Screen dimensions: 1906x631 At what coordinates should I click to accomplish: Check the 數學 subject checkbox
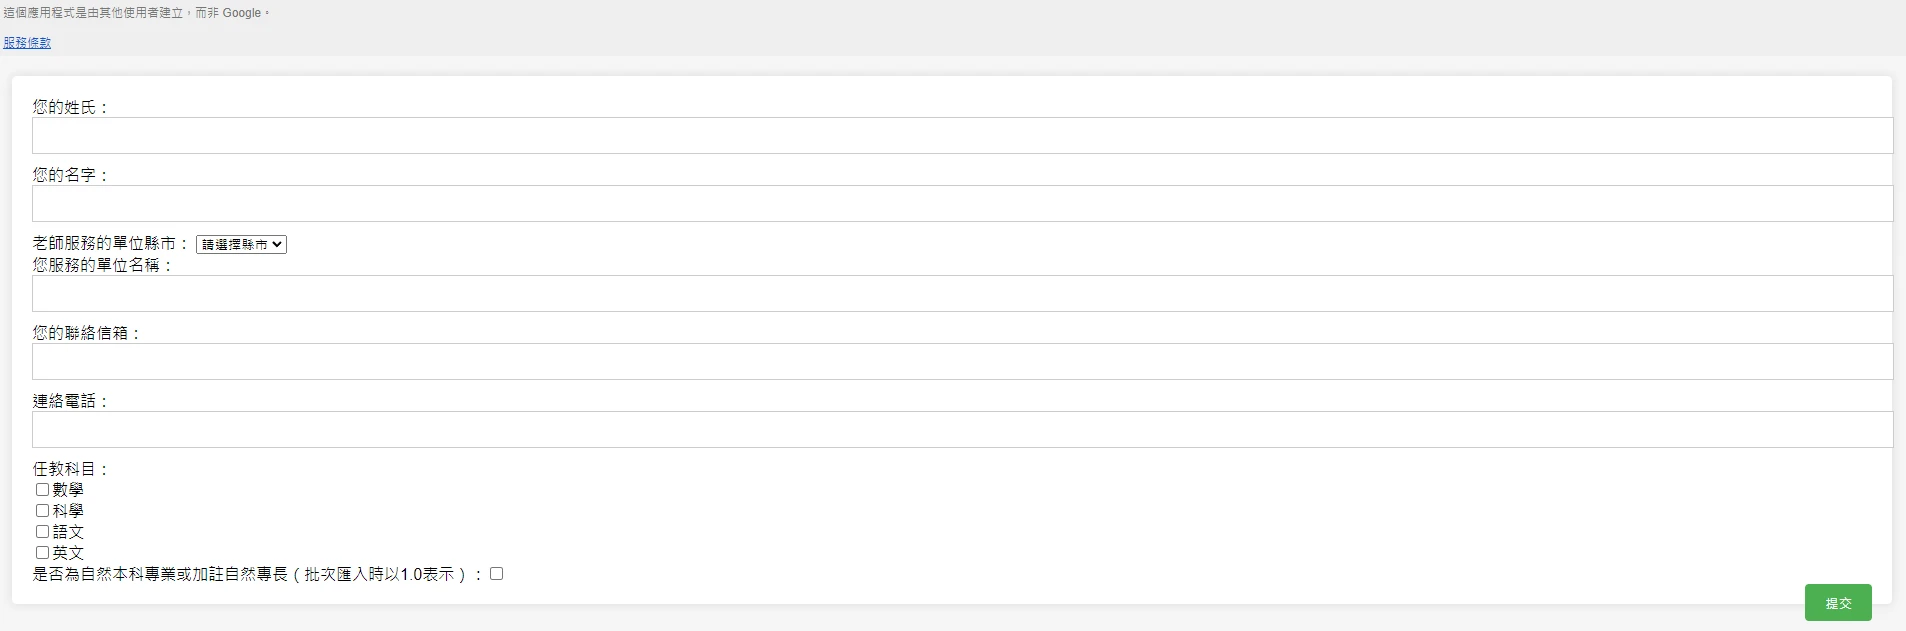(43, 490)
